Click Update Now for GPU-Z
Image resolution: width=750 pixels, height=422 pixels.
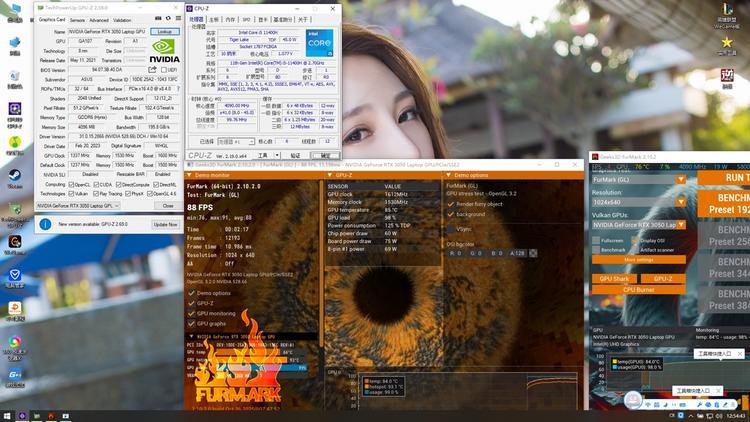(x=165, y=224)
